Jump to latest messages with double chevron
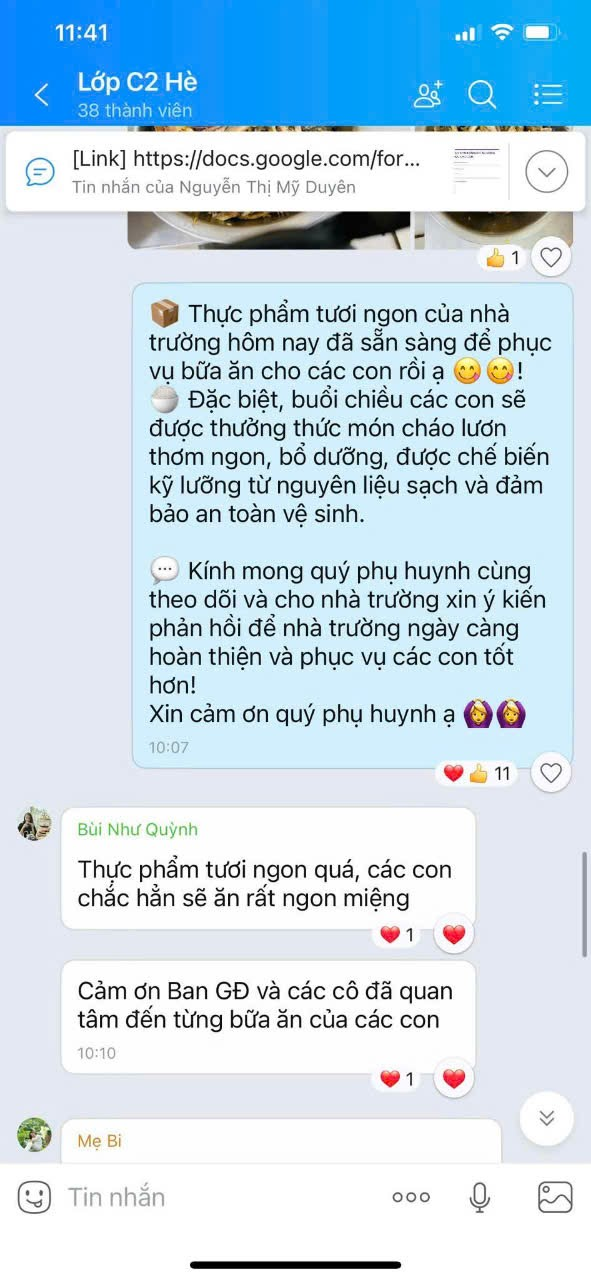 click(x=547, y=1118)
